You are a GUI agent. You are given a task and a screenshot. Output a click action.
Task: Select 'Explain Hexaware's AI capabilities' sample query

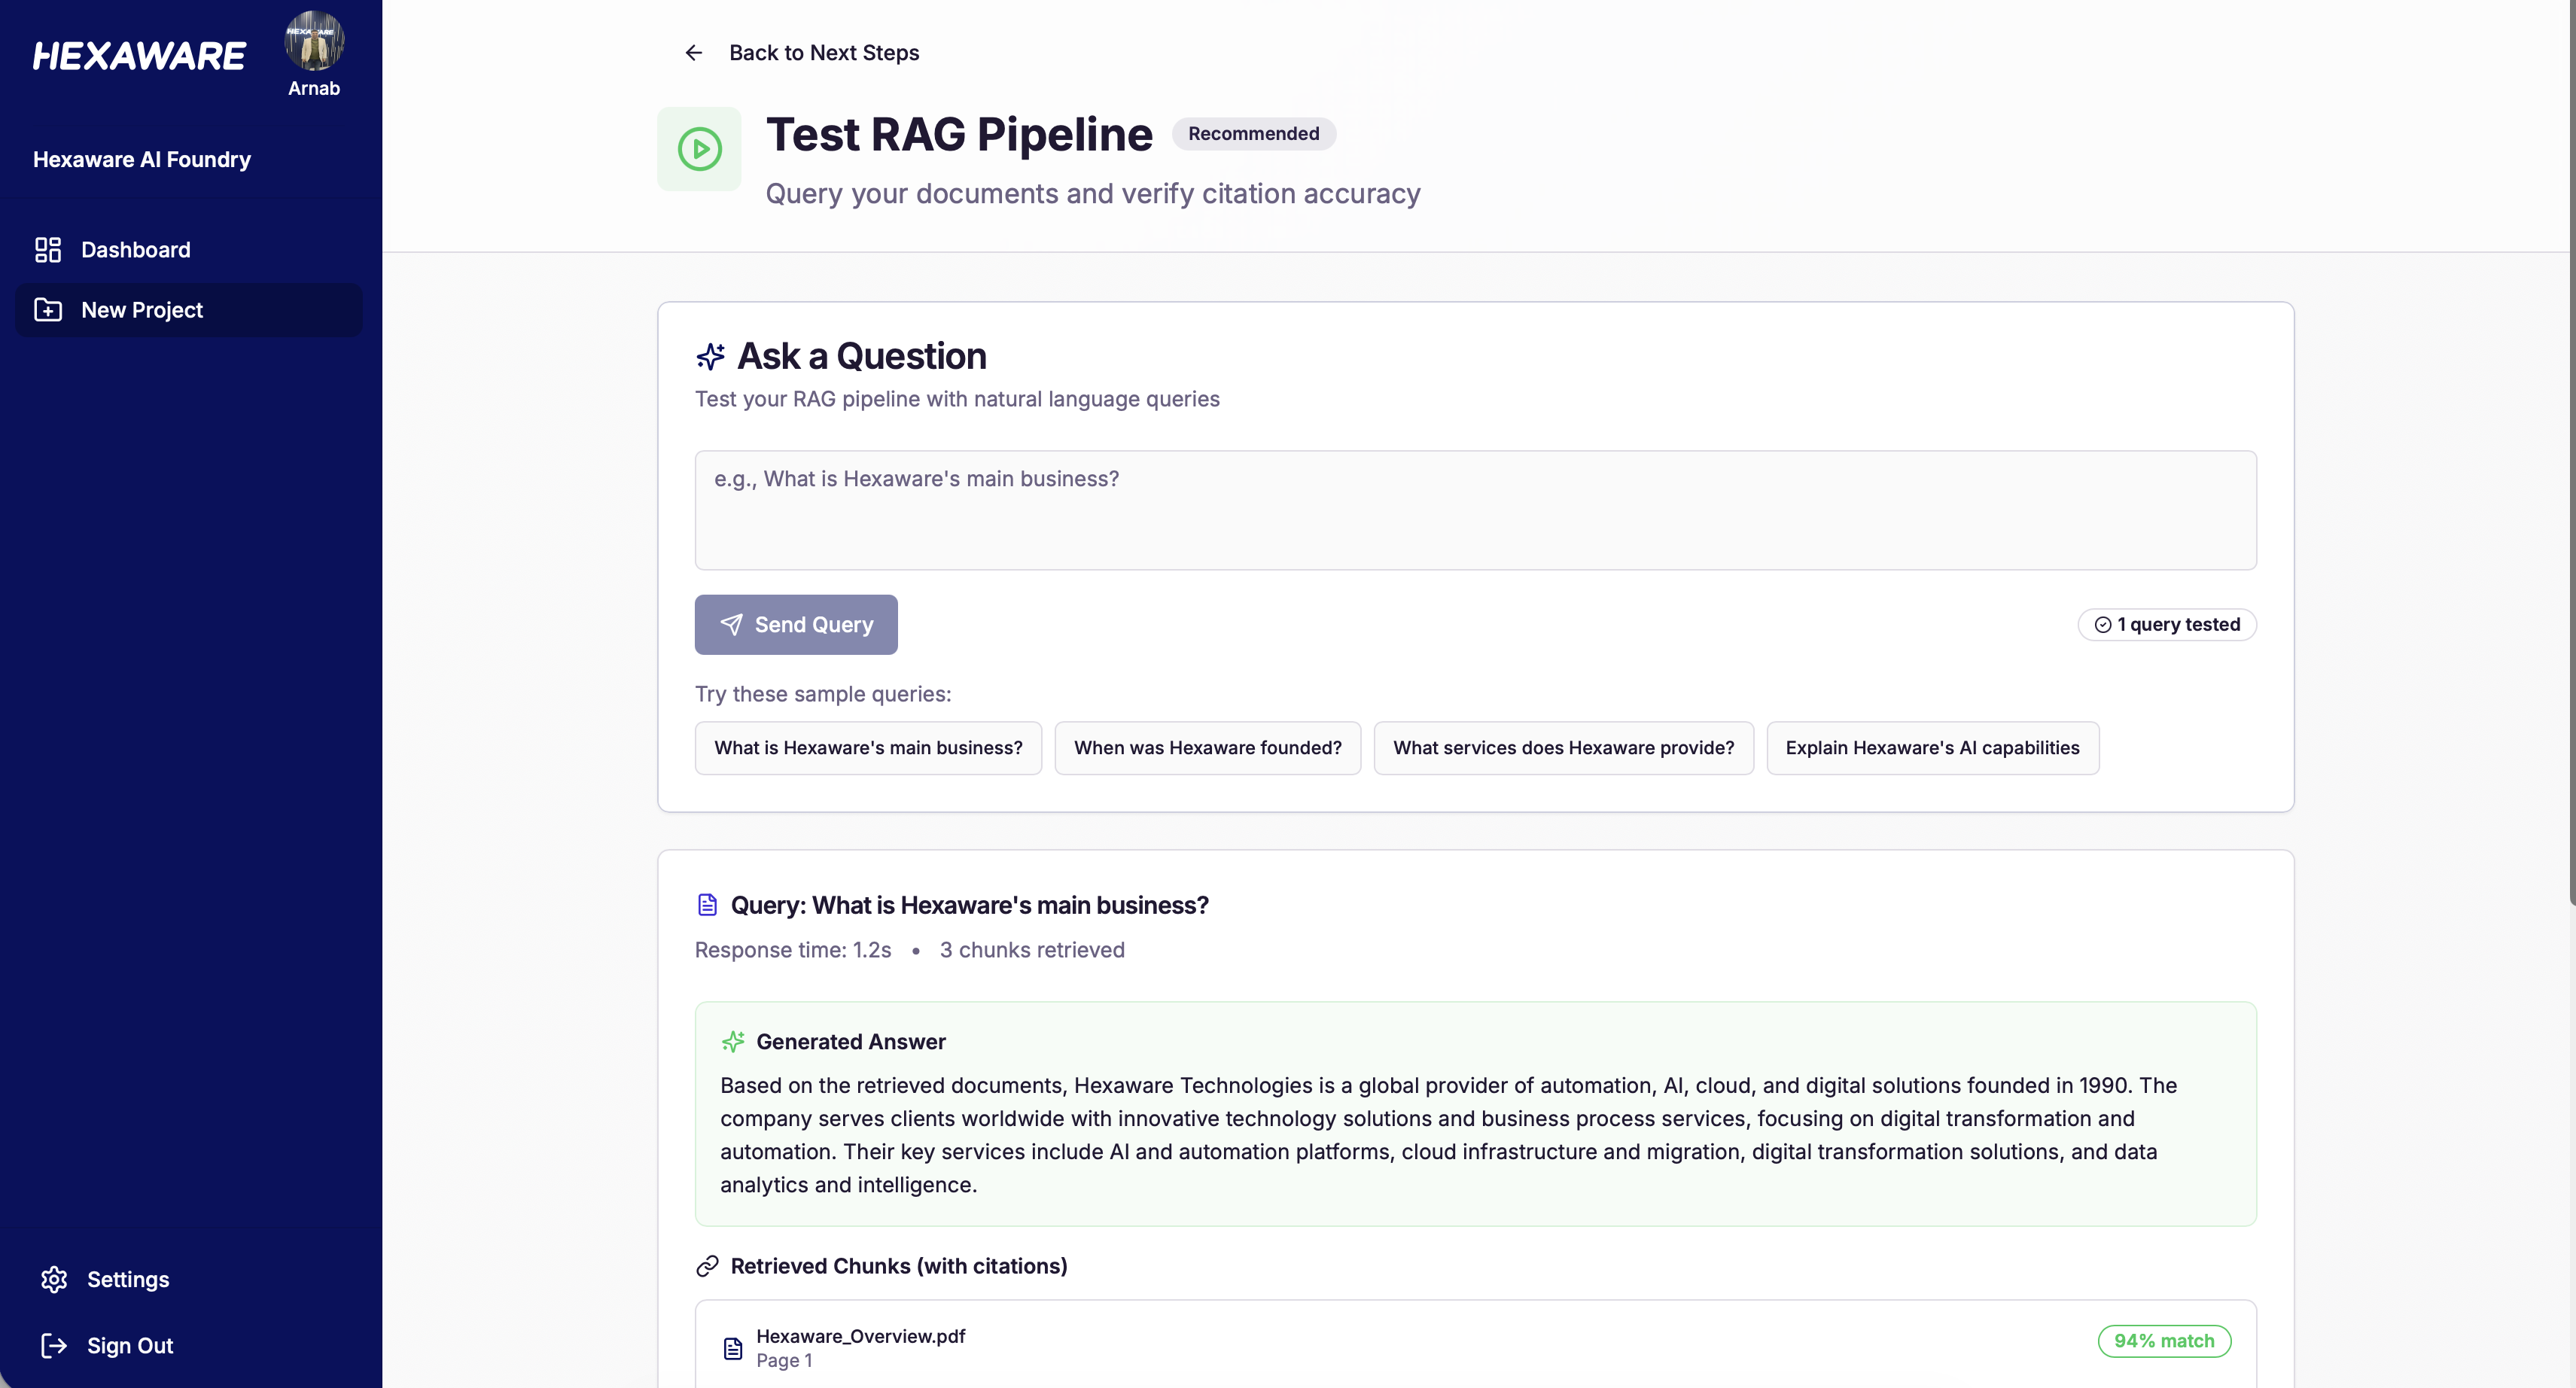1931,748
